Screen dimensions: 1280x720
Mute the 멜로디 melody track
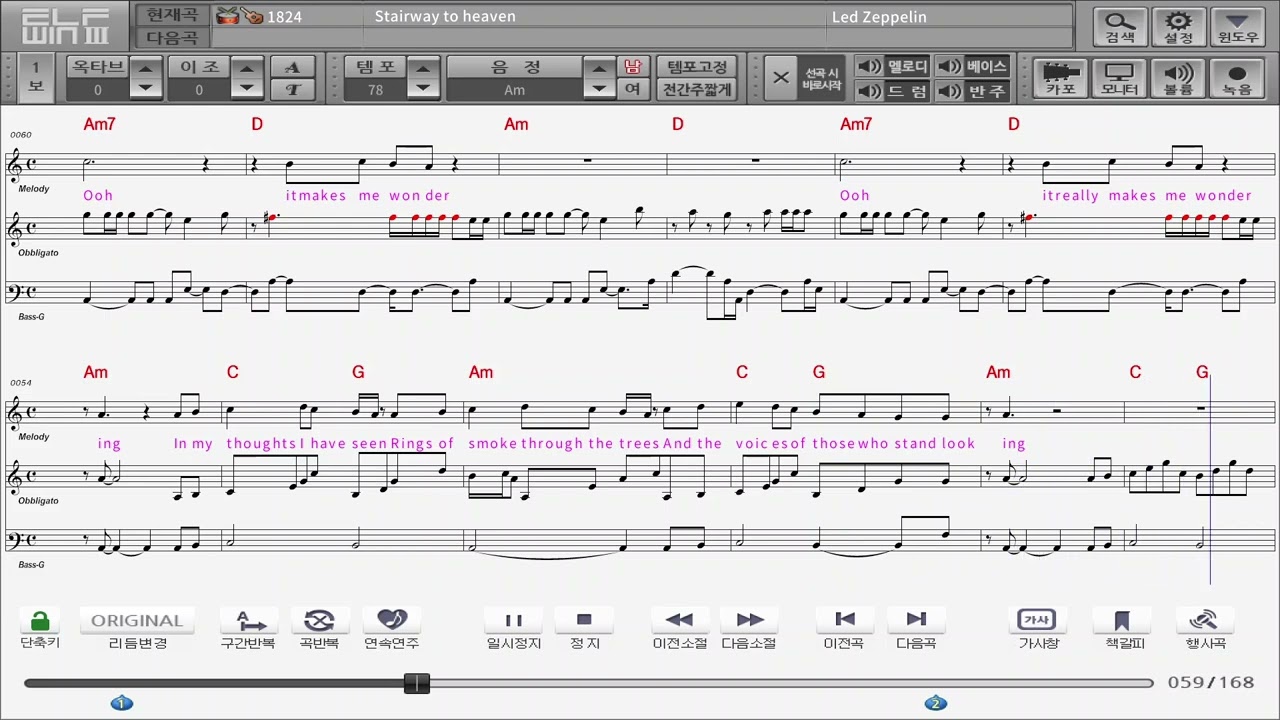(x=893, y=67)
